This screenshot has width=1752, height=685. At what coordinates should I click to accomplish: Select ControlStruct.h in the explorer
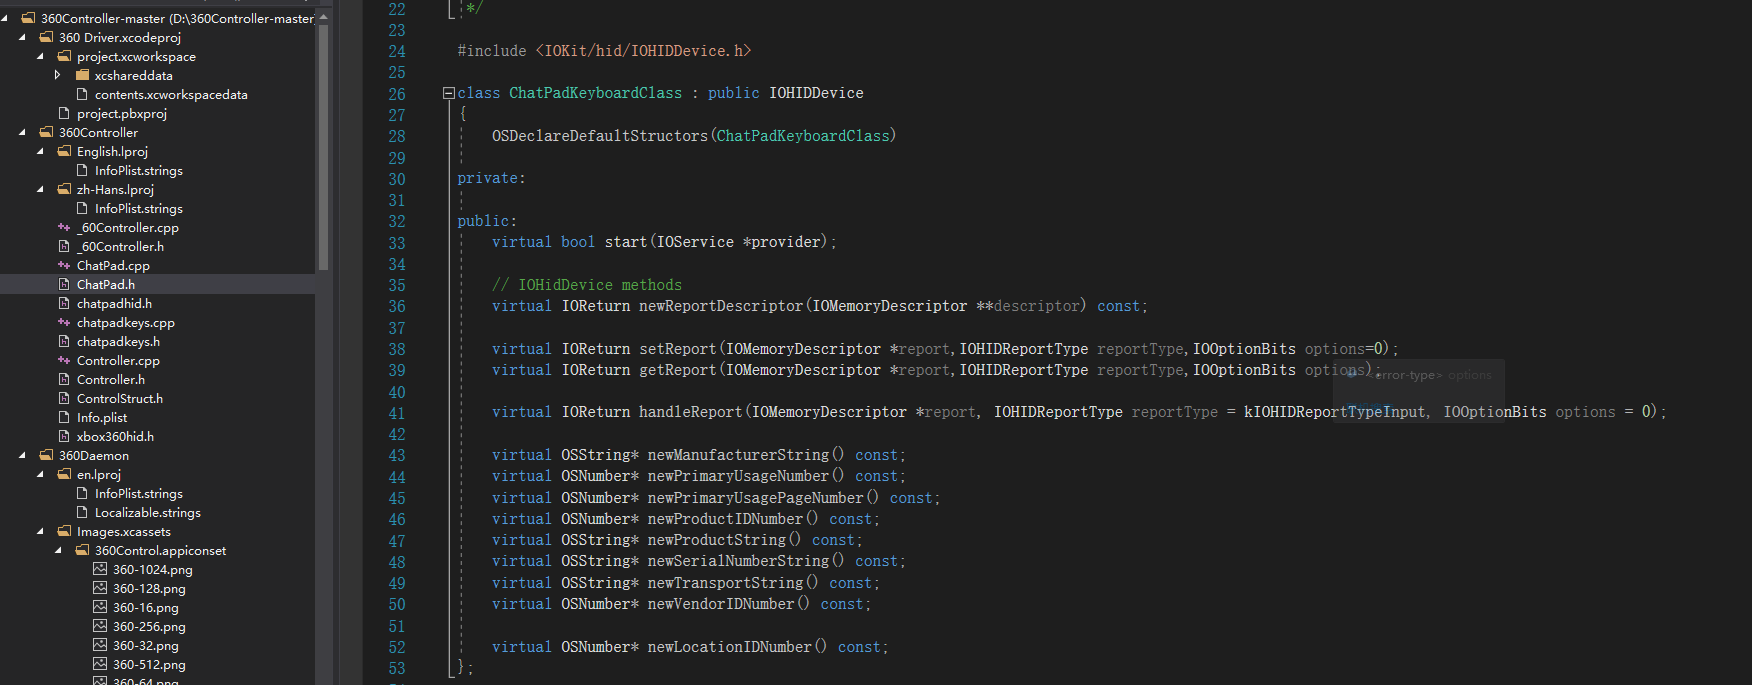119,399
